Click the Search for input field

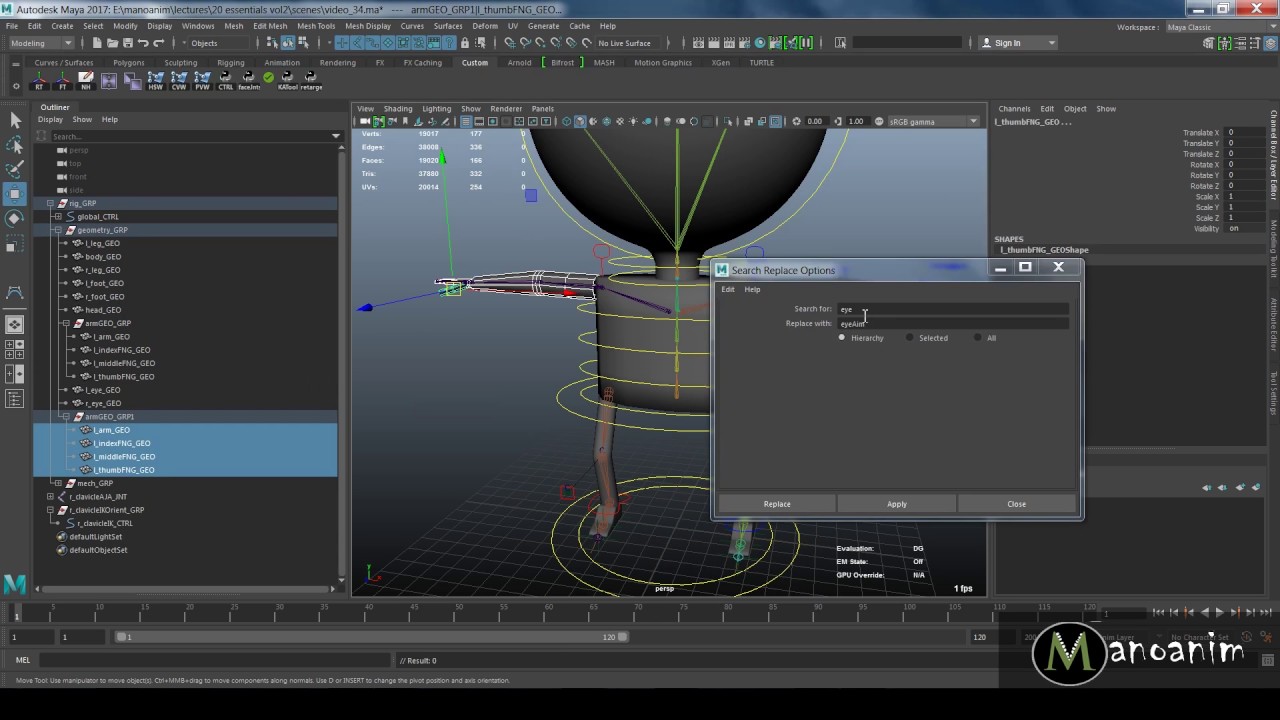[953, 309]
